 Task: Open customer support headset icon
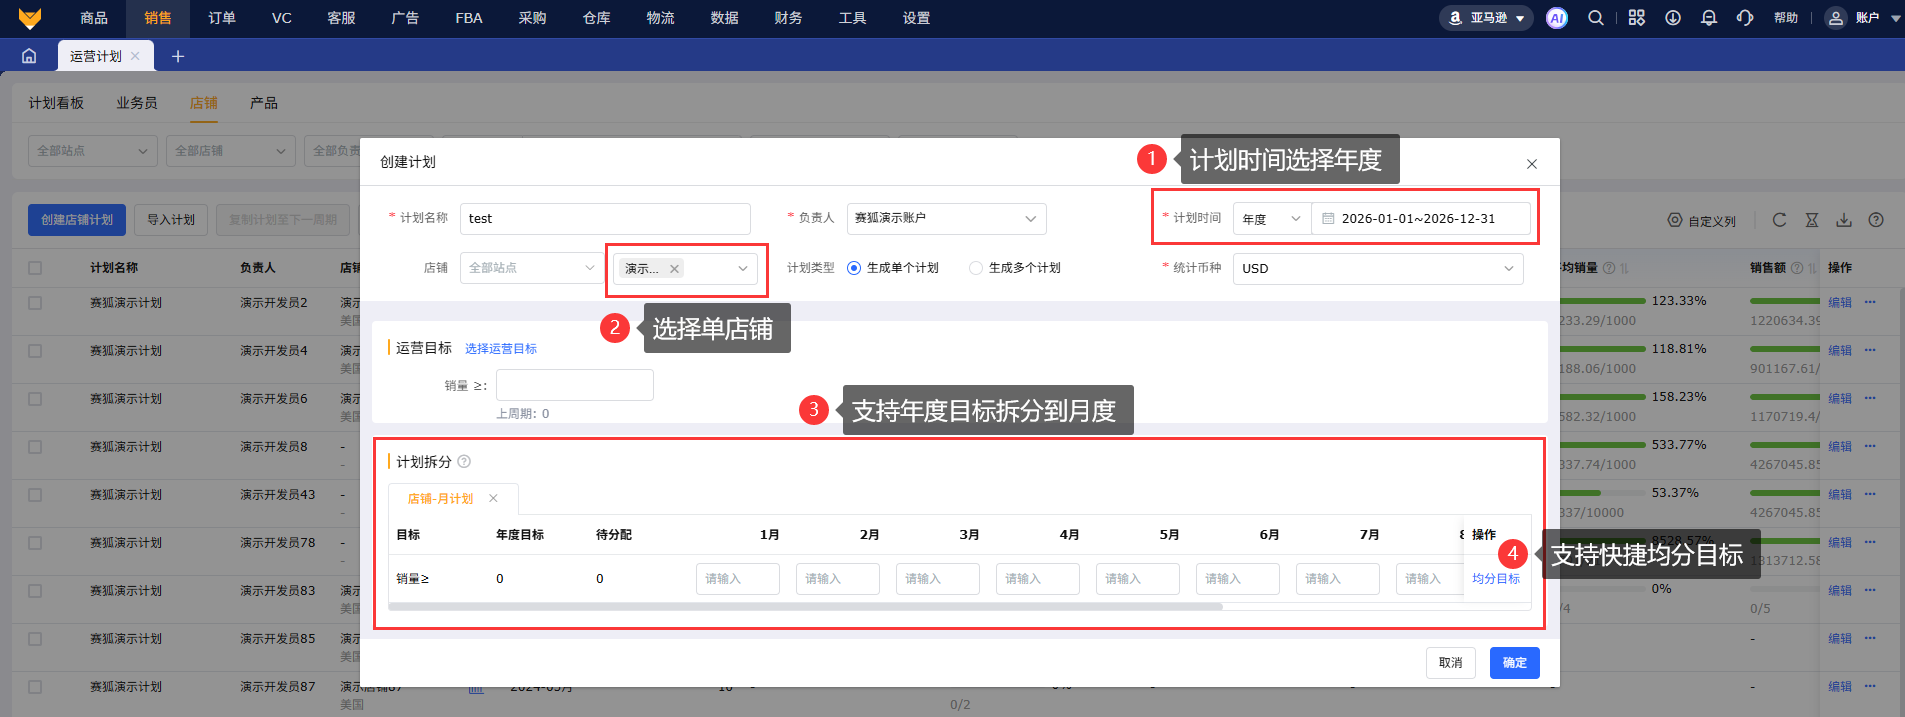coord(1745,18)
